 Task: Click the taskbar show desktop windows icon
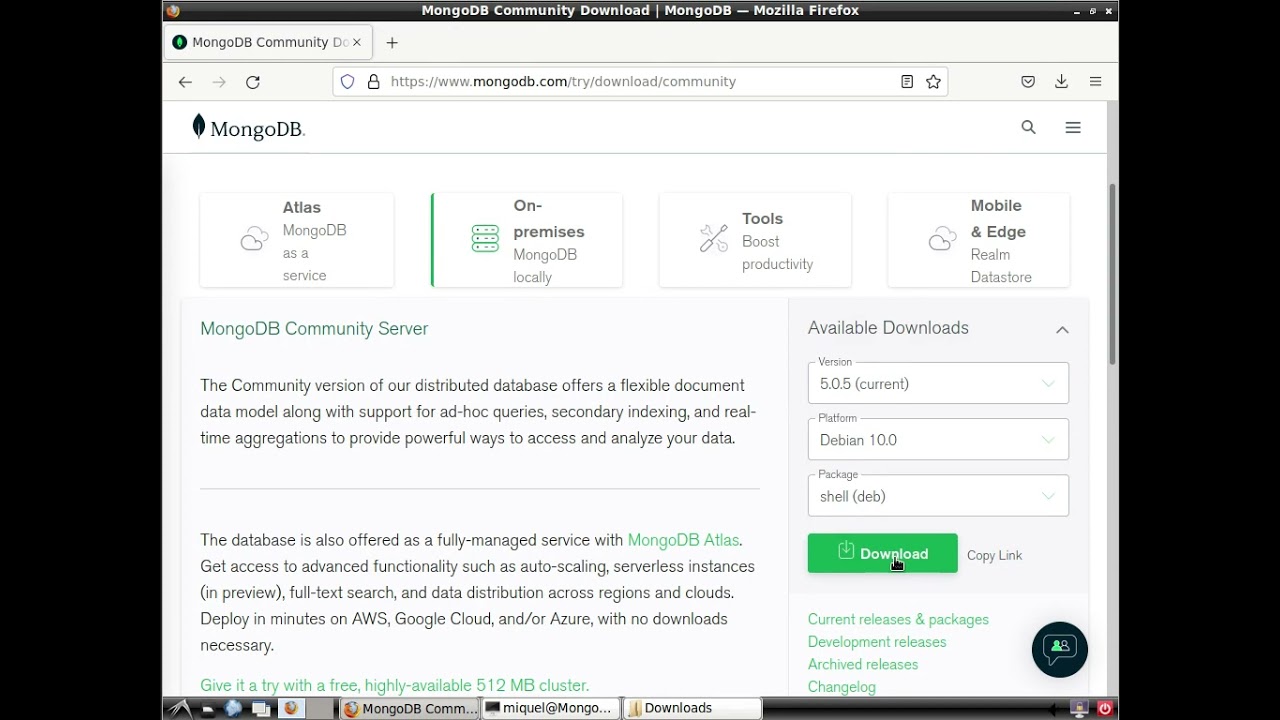click(x=261, y=708)
